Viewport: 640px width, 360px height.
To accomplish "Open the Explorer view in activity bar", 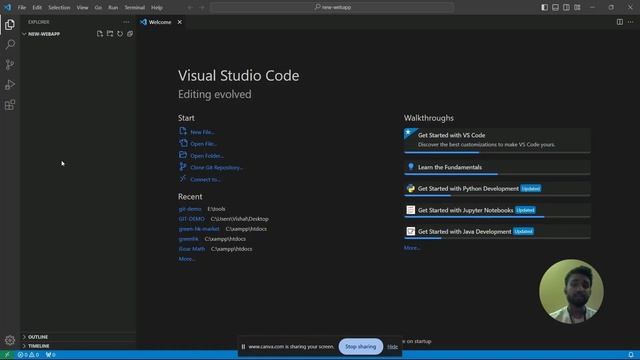I will tap(10, 25).
